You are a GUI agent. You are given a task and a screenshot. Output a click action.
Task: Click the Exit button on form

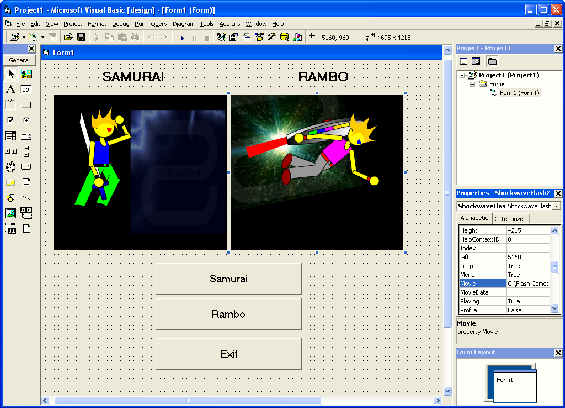click(229, 354)
